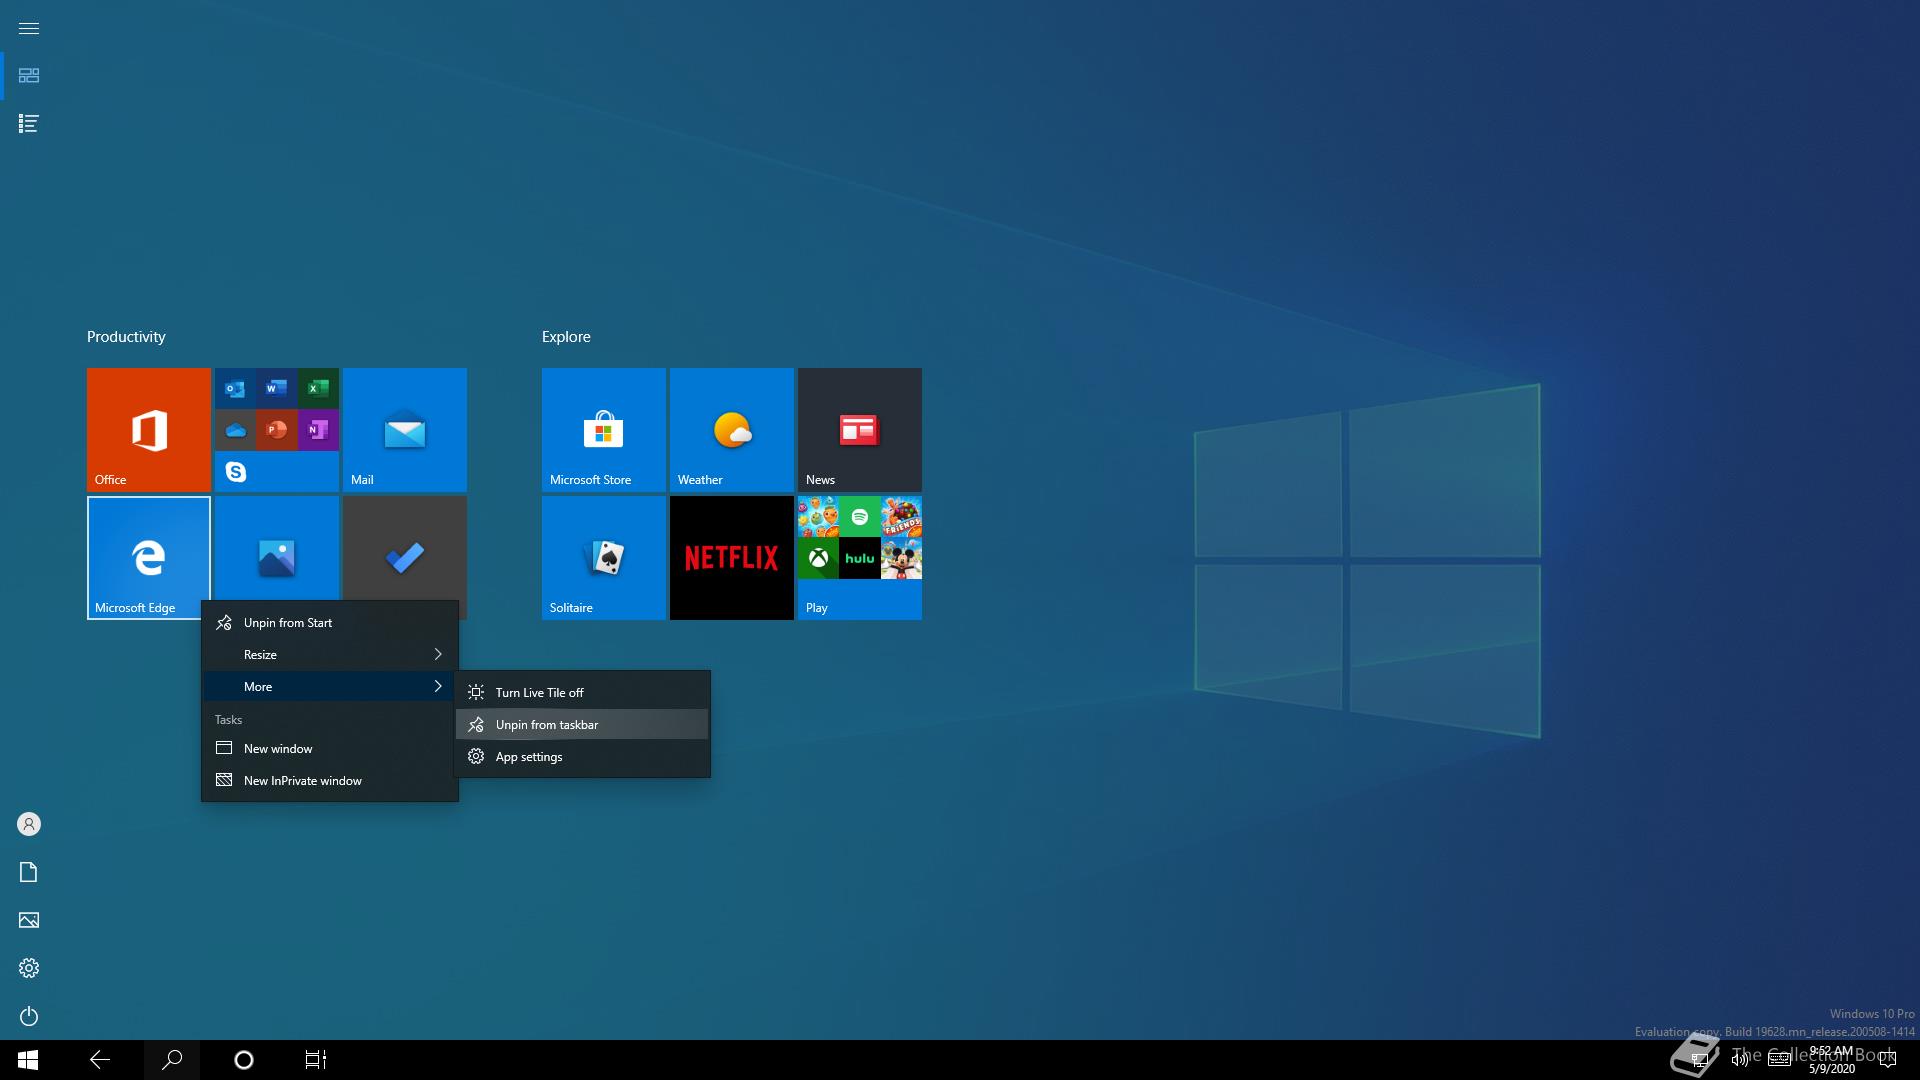Image resolution: width=1920 pixels, height=1080 pixels.
Task: Open the Netflix tile
Action: click(x=731, y=557)
